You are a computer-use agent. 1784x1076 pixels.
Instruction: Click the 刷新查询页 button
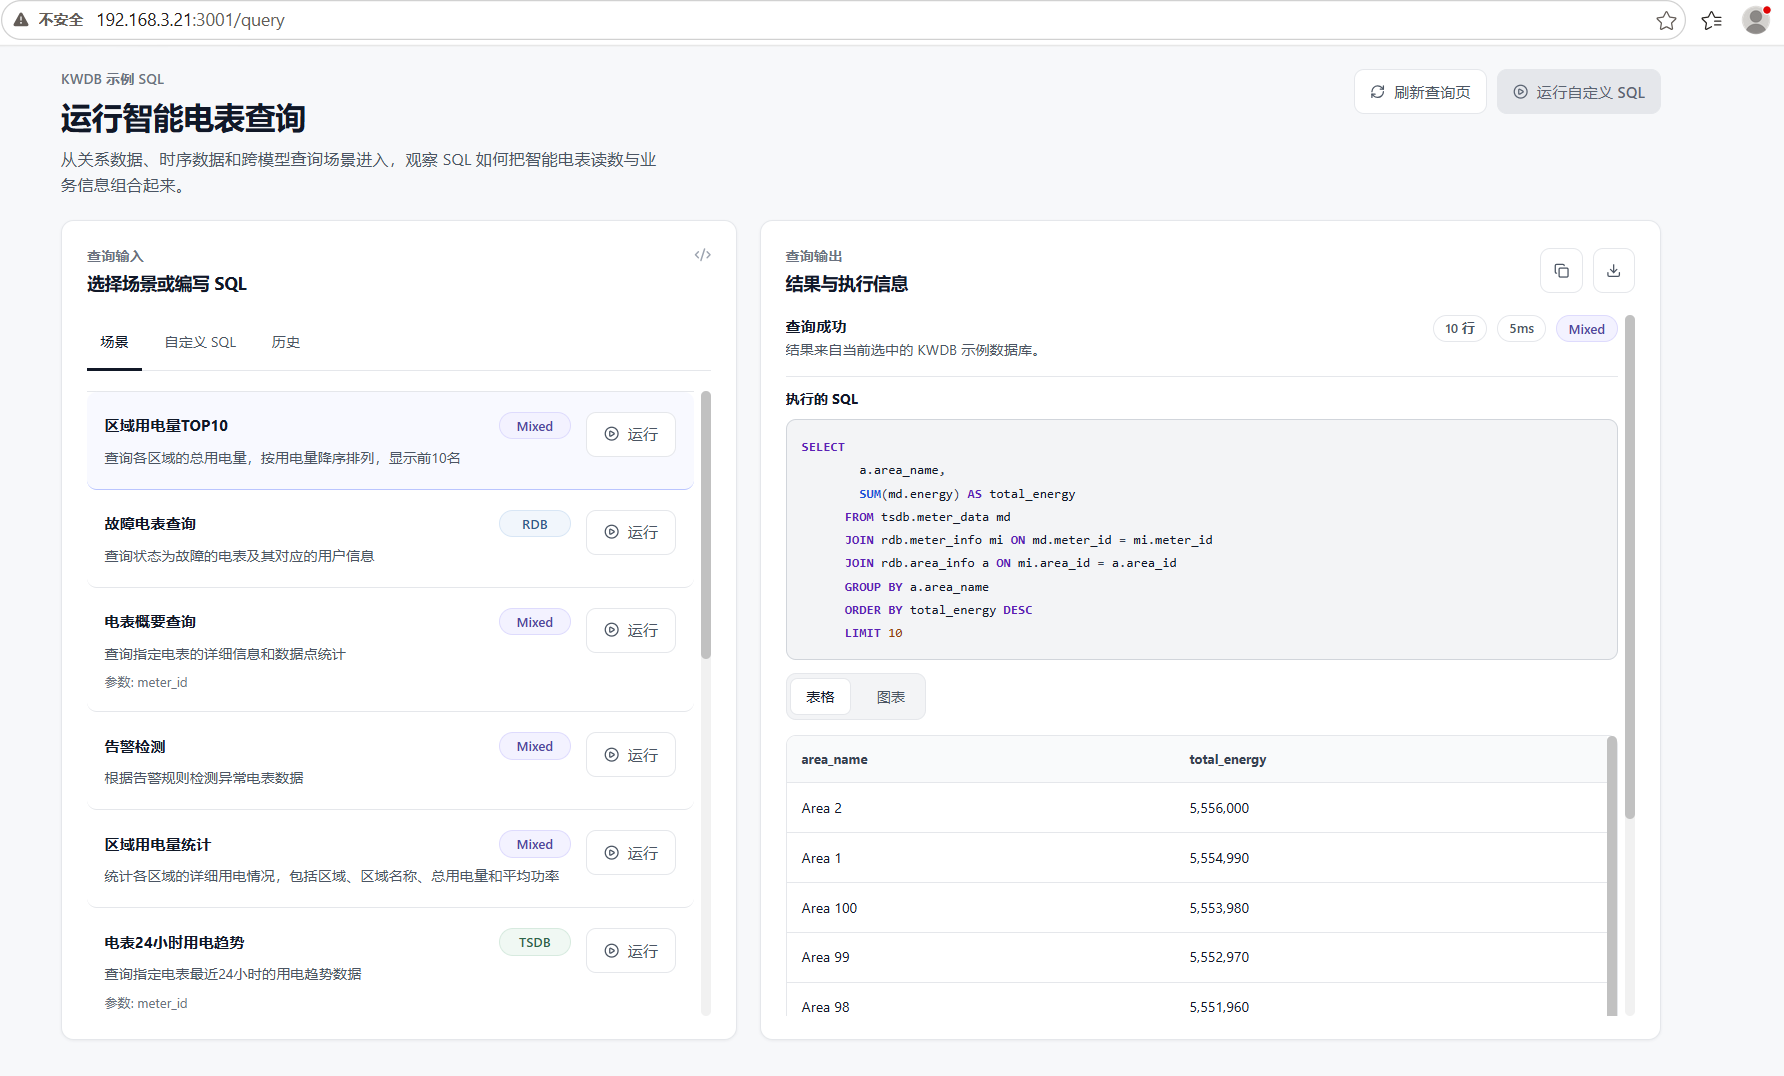(x=1420, y=92)
